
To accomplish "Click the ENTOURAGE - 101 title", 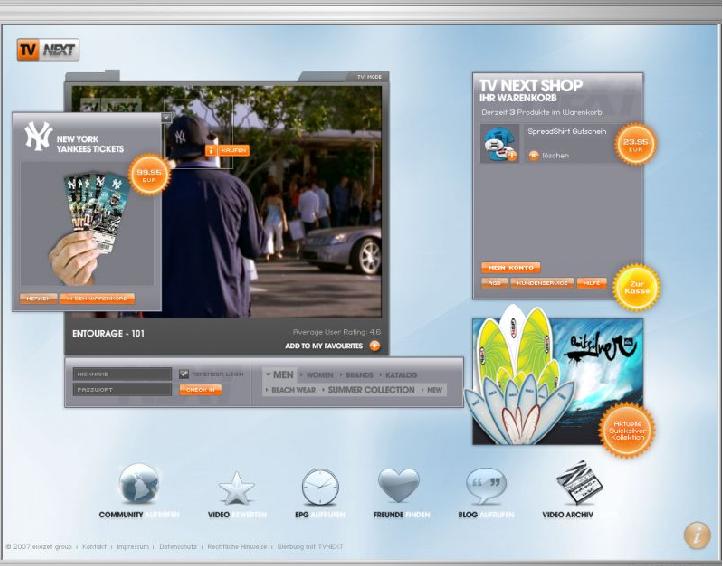I will [108, 334].
